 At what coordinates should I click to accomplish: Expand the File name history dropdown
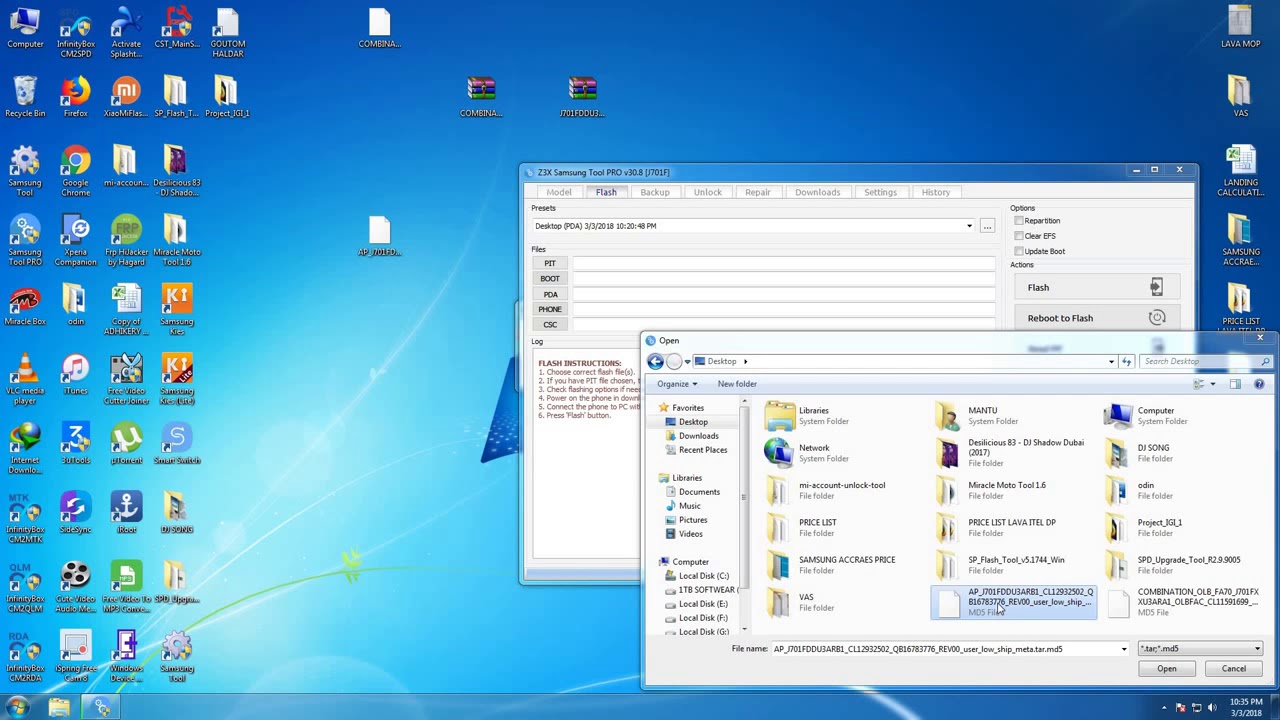[1123, 649]
